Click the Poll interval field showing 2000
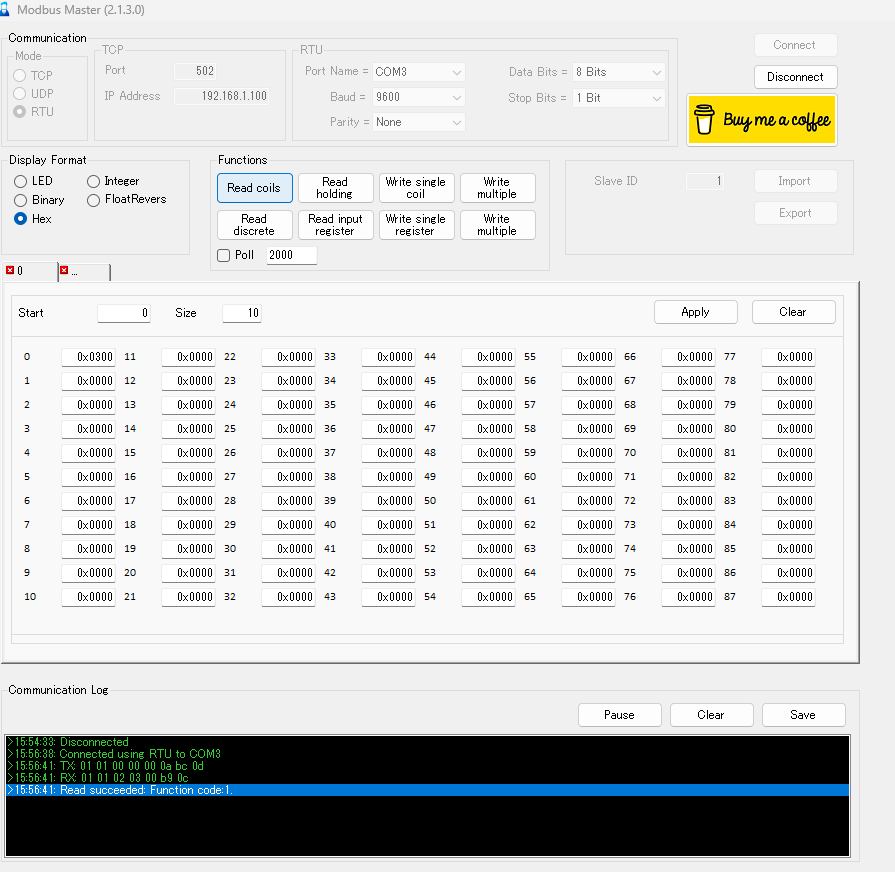 point(291,255)
